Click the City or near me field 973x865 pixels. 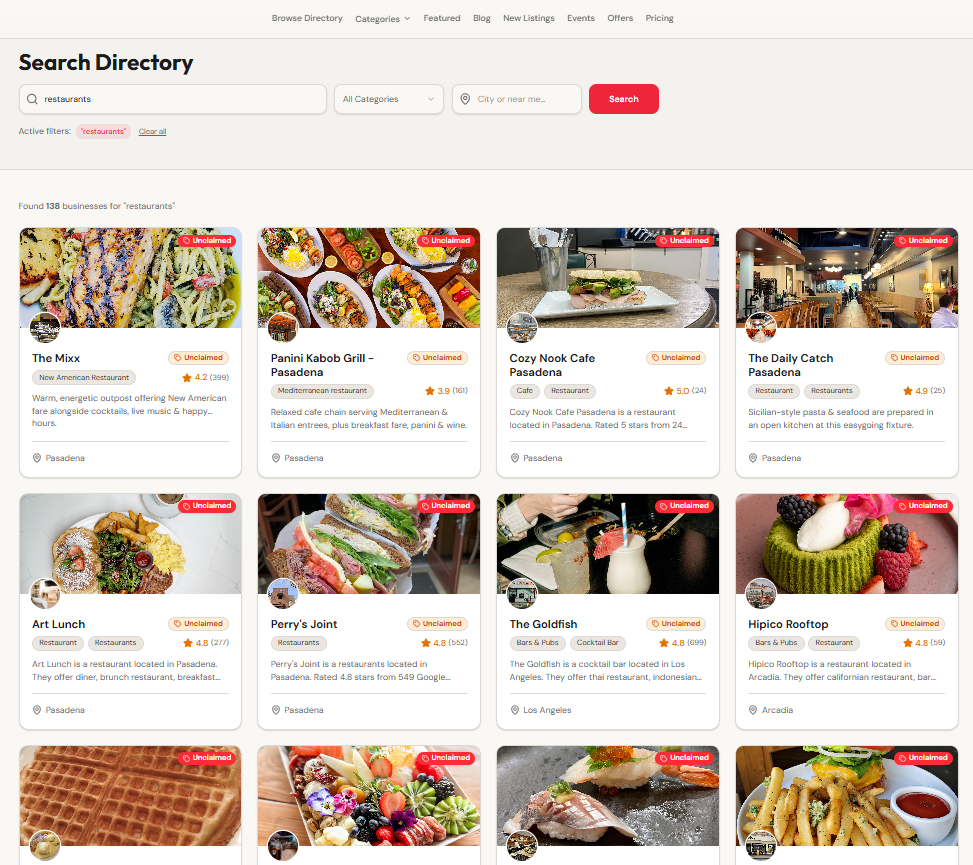517,99
